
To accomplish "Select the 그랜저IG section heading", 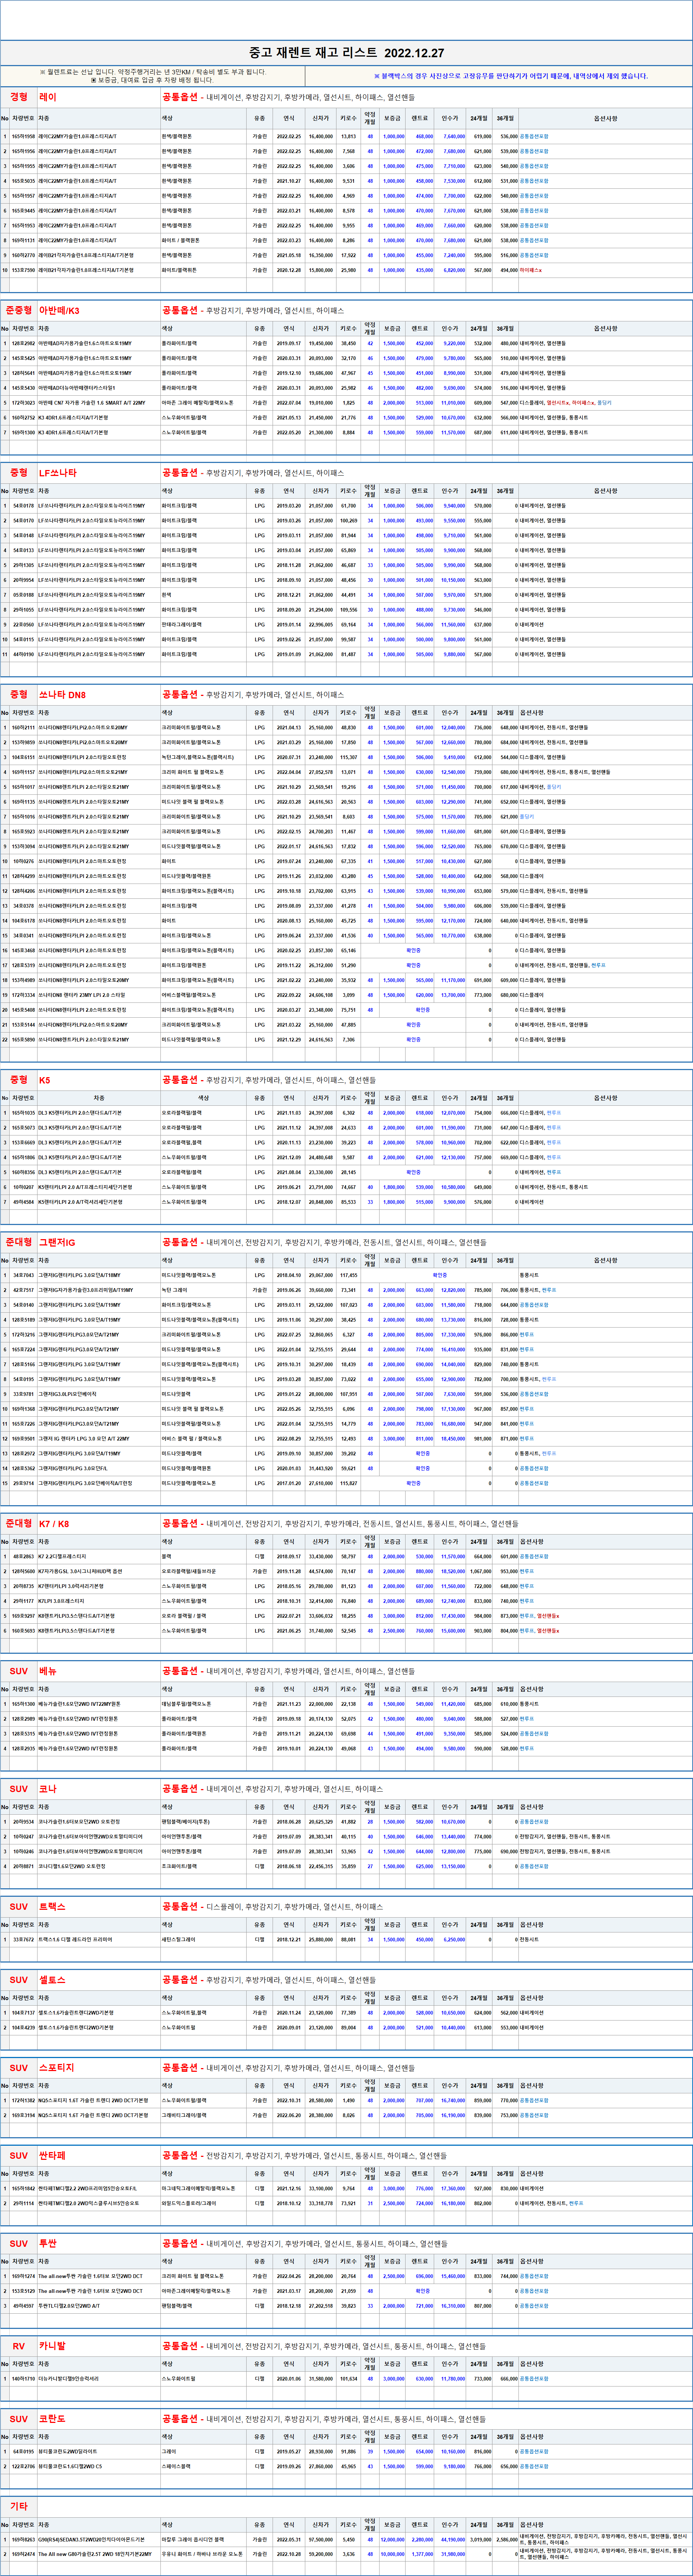I will point(57,1242).
